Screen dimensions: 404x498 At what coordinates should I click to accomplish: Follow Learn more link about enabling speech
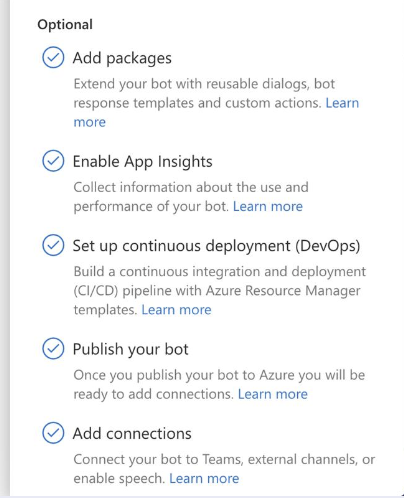[204, 478]
